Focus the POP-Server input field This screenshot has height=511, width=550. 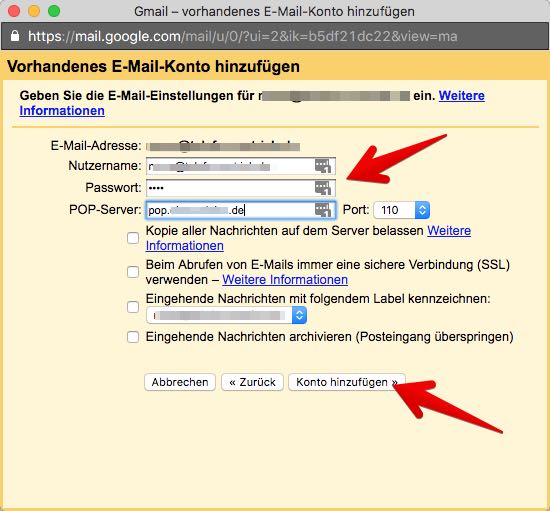(241, 210)
